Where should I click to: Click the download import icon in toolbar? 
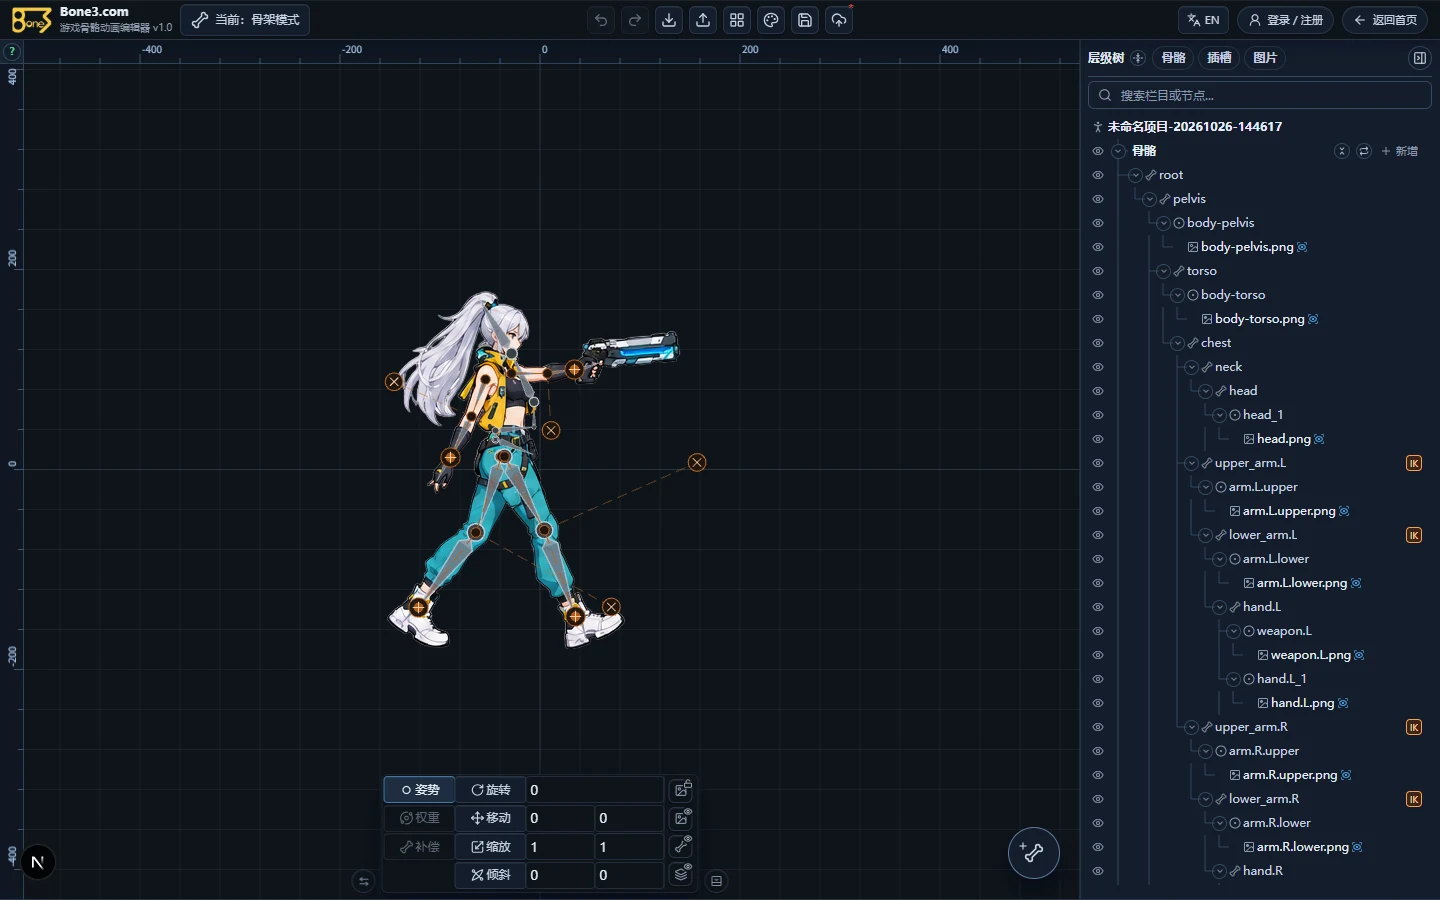click(669, 20)
